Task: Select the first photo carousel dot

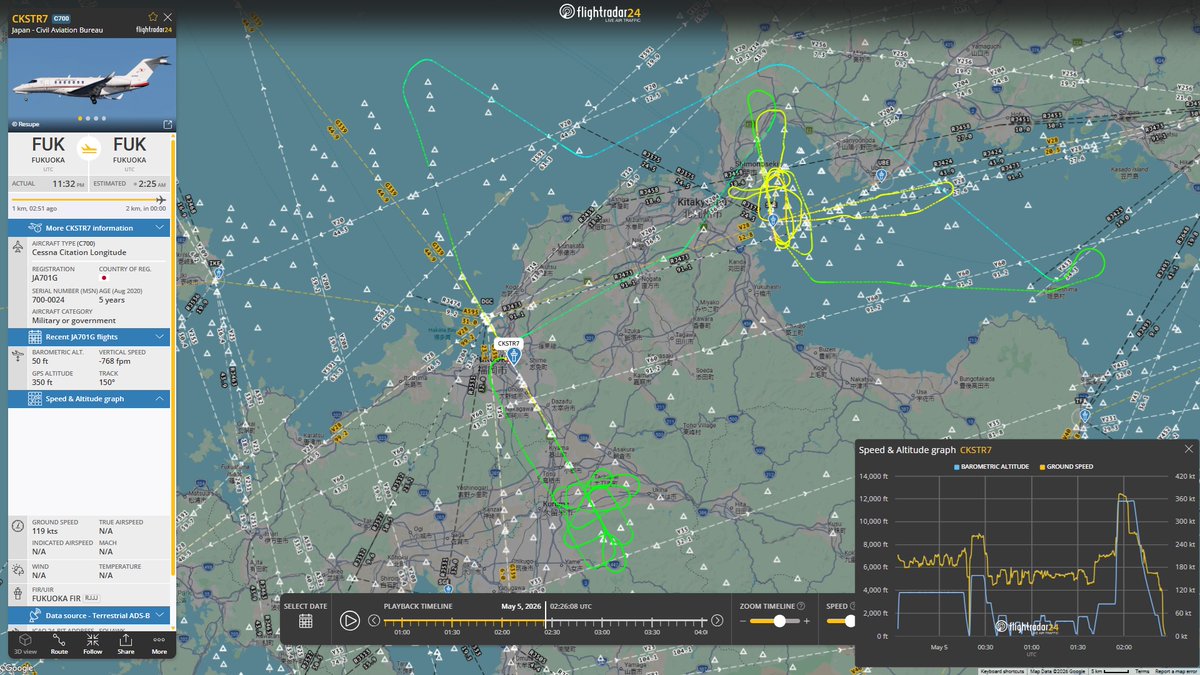Action: [80, 119]
